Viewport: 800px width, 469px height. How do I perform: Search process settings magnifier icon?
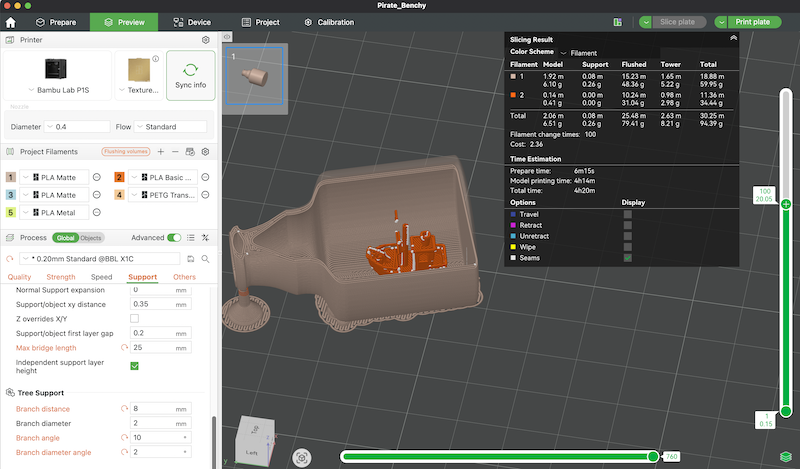[x=205, y=259]
